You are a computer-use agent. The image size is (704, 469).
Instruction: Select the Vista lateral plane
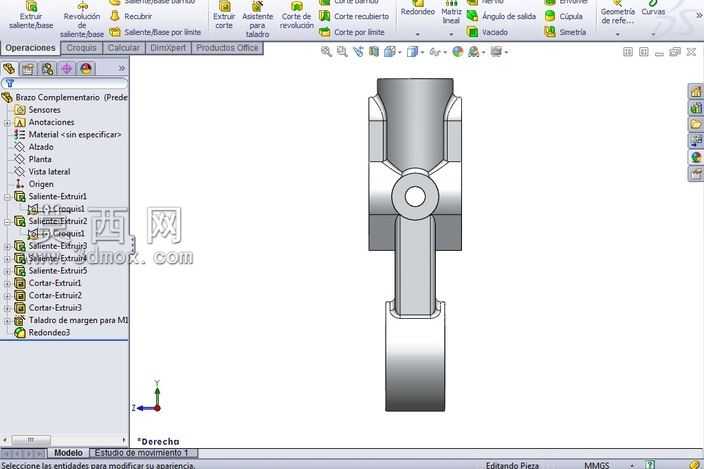pos(42,172)
